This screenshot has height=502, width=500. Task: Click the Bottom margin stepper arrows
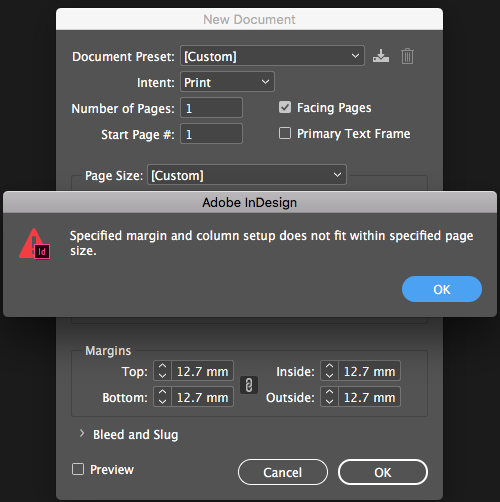pyautogui.click(x=162, y=397)
